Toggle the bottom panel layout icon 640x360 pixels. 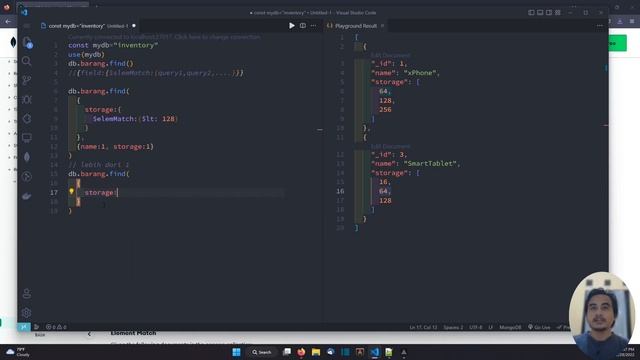pos(540,13)
